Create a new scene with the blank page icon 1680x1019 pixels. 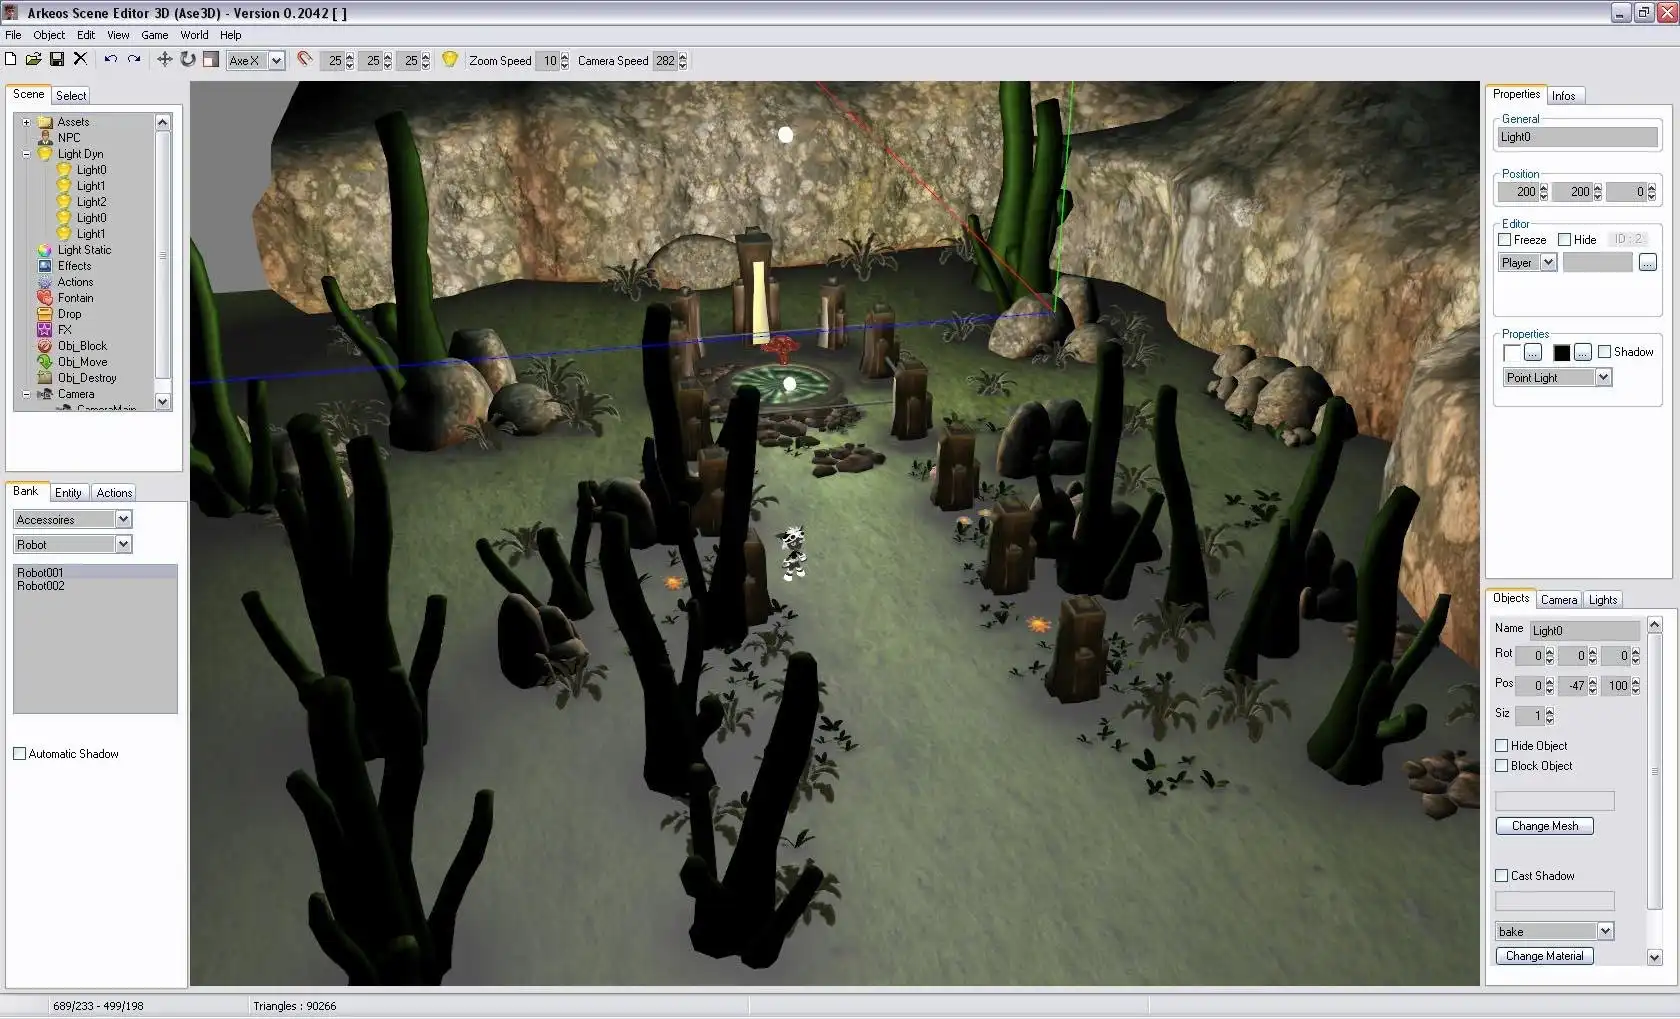tap(10, 60)
